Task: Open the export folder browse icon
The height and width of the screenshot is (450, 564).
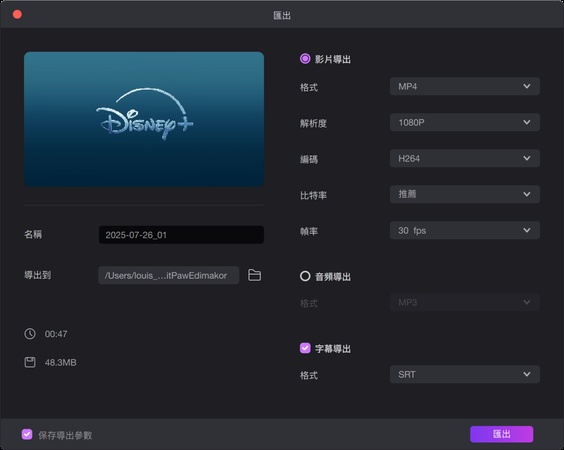Action: 255,275
